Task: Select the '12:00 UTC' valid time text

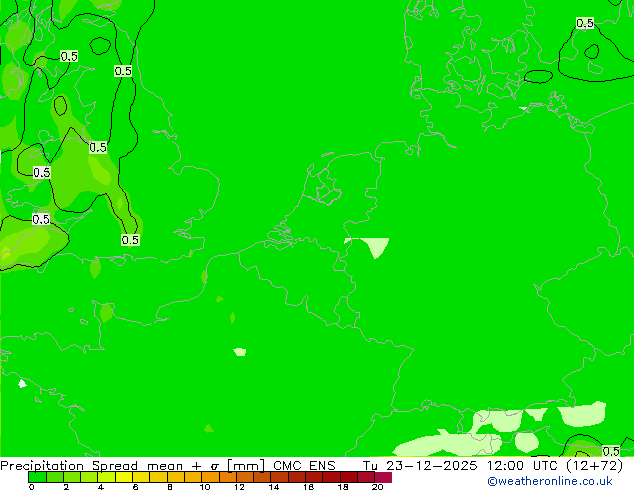Action: point(524,466)
